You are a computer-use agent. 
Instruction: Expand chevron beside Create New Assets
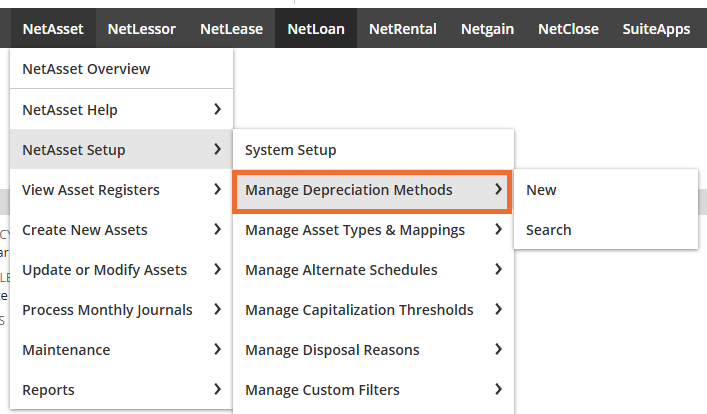click(217, 229)
